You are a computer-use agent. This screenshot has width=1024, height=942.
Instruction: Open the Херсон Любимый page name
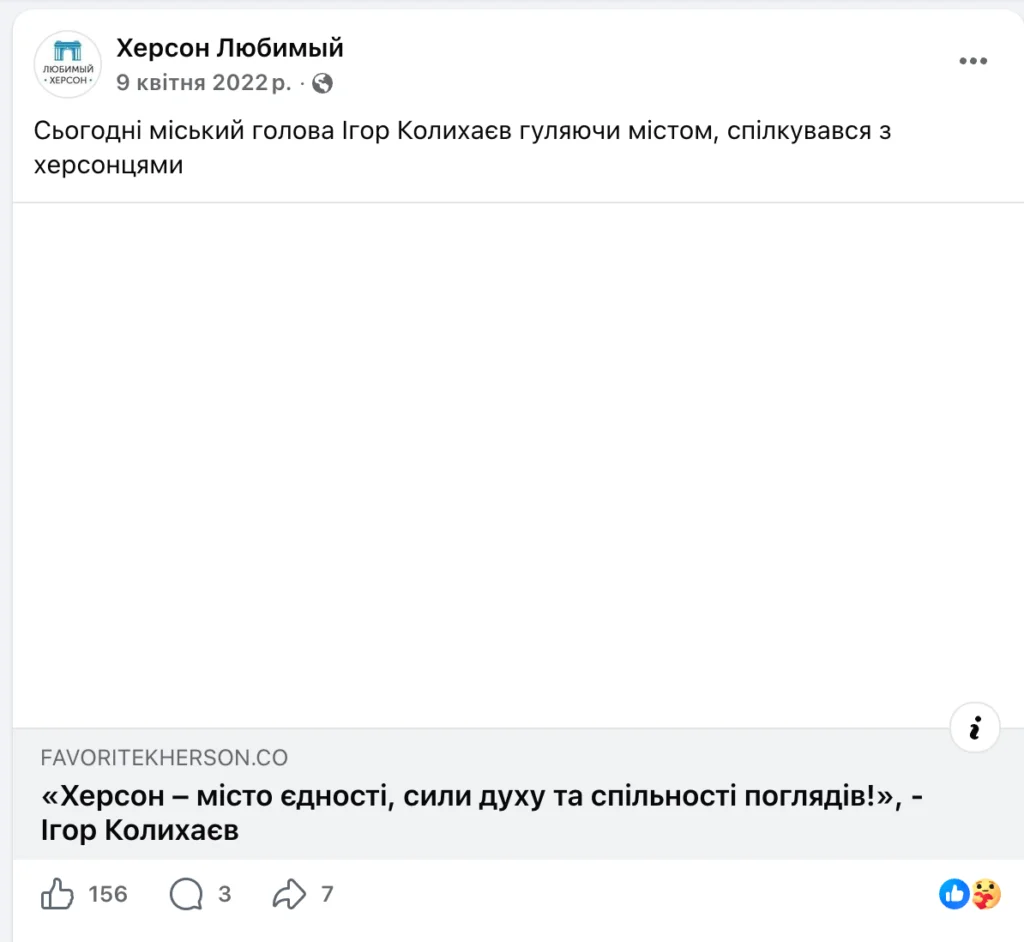coord(230,48)
